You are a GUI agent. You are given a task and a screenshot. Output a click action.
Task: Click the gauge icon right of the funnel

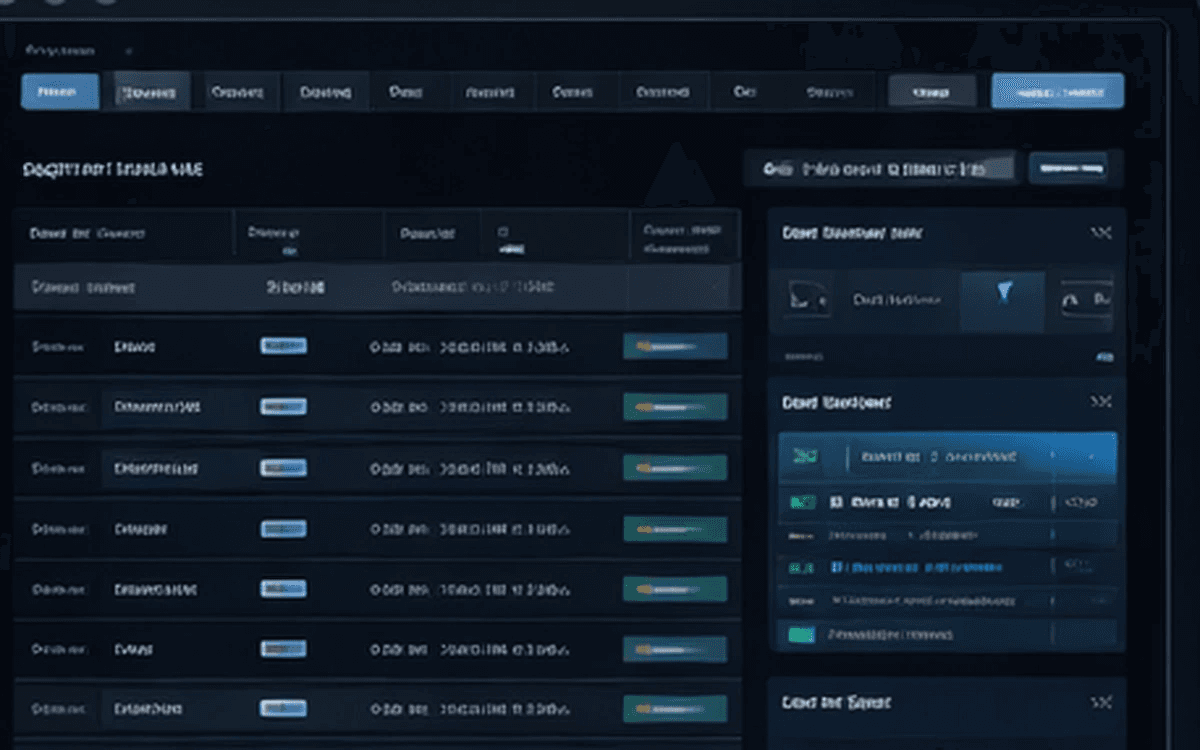click(x=1086, y=299)
